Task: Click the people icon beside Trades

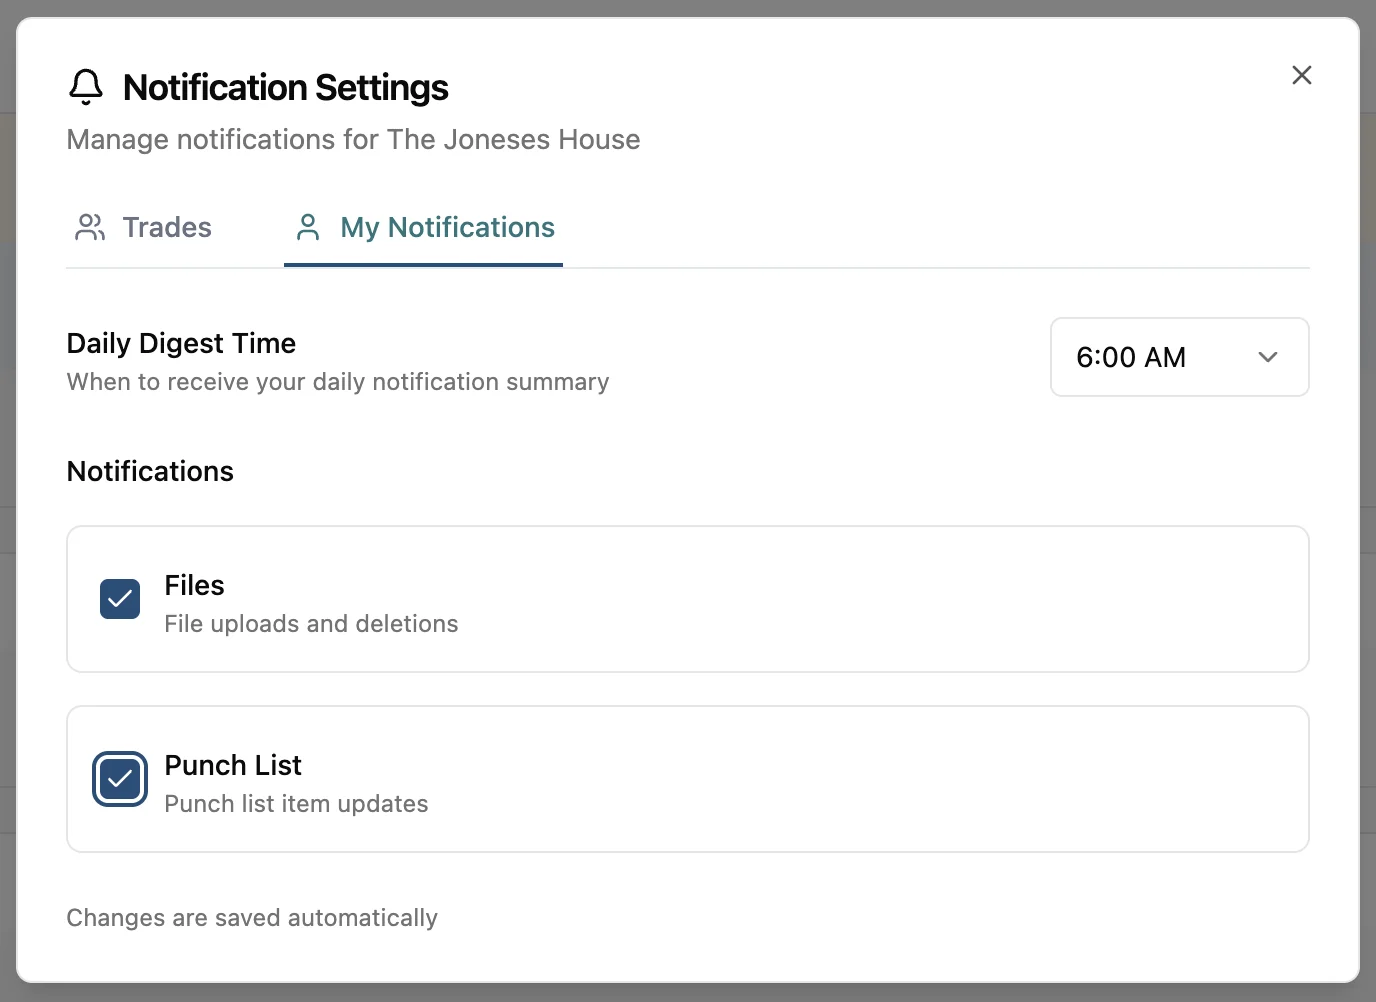Action: coord(90,227)
